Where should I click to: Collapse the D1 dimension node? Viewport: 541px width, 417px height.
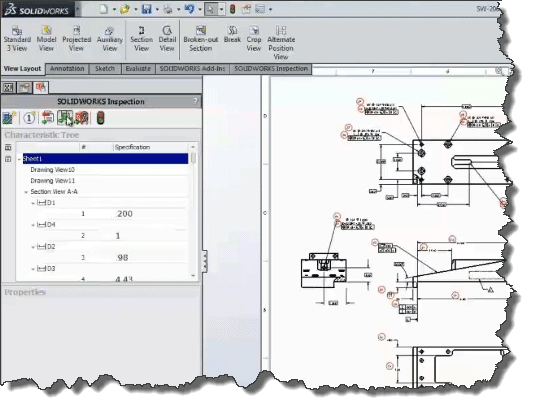[33, 203]
